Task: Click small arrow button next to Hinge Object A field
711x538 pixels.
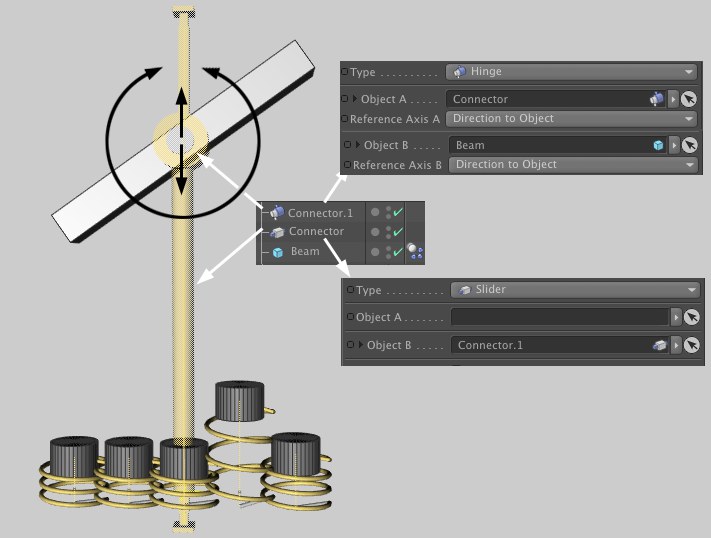Action: [x=674, y=99]
